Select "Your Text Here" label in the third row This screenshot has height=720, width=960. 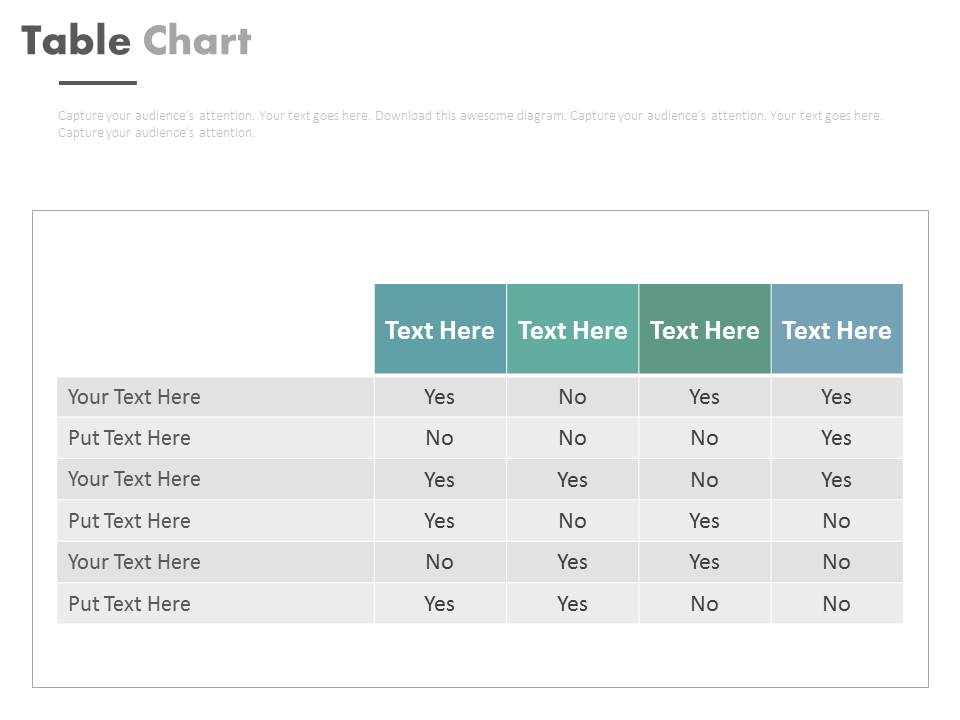coord(134,479)
